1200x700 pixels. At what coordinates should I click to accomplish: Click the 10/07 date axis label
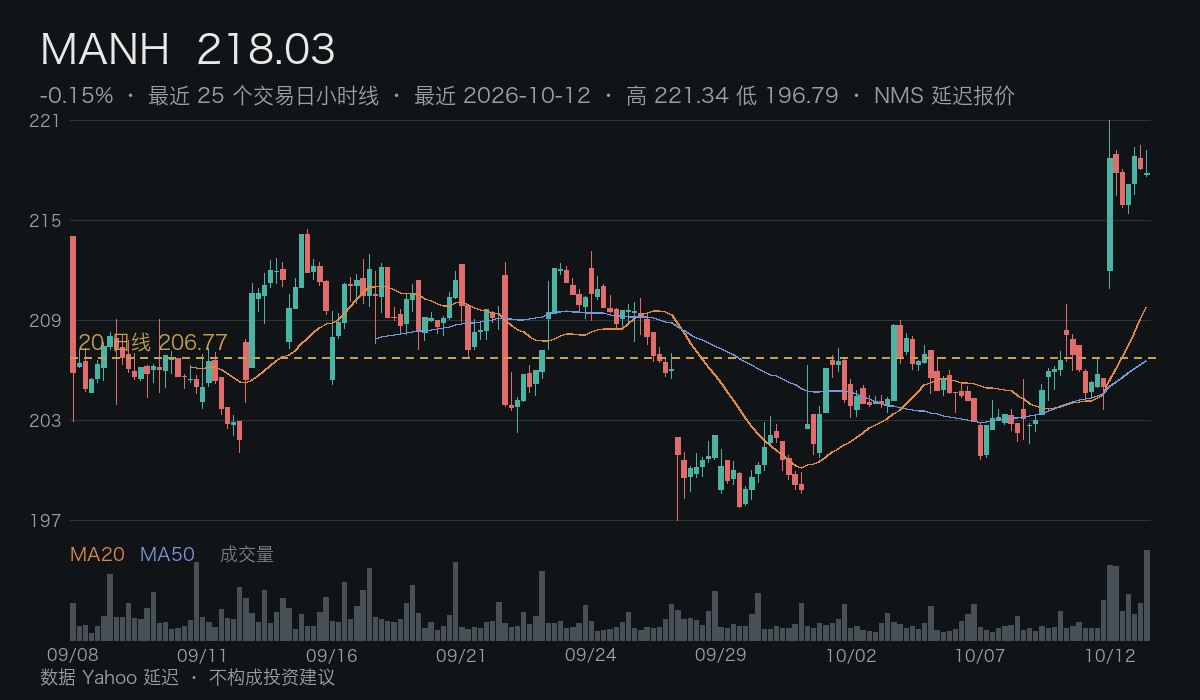click(x=979, y=656)
